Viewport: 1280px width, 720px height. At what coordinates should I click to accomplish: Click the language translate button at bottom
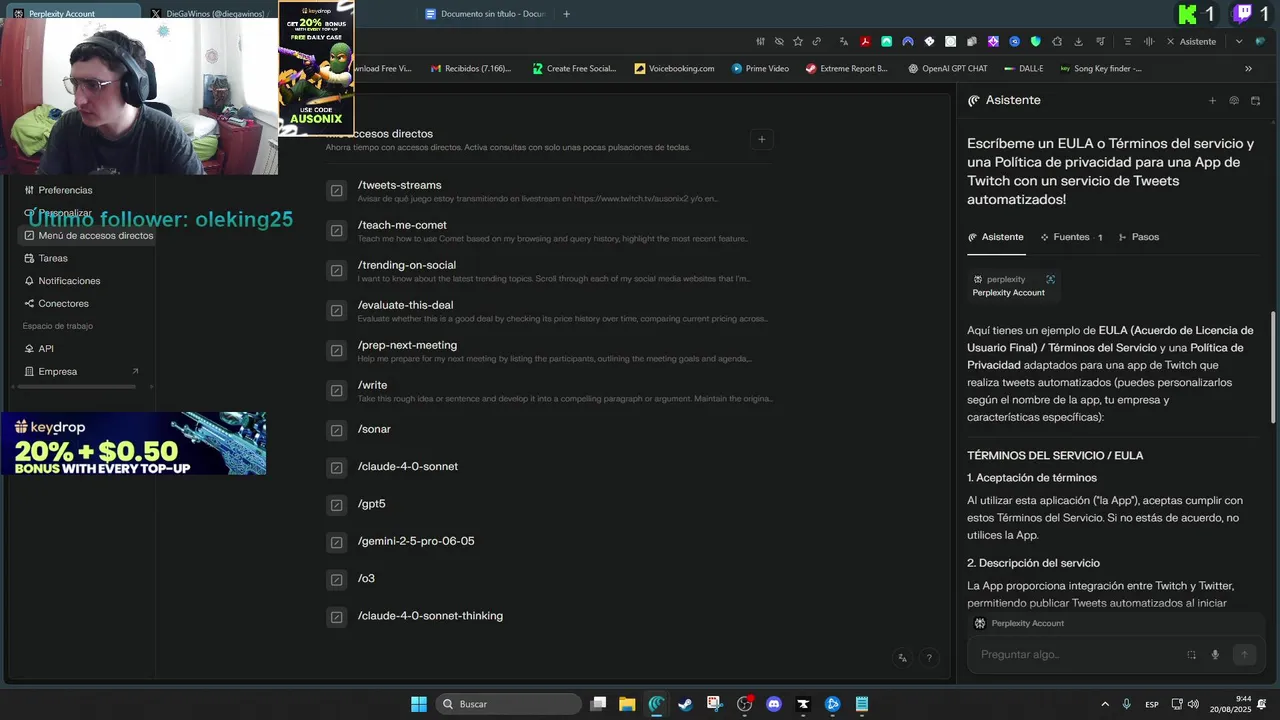(x=903, y=658)
